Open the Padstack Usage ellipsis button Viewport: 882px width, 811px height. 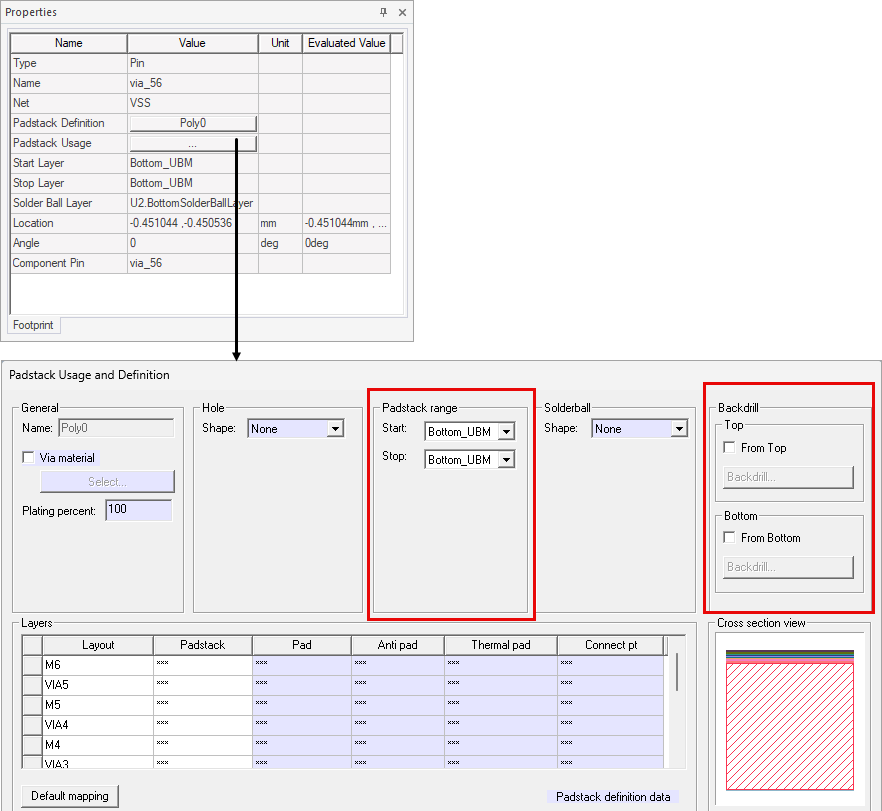[193, 143]
